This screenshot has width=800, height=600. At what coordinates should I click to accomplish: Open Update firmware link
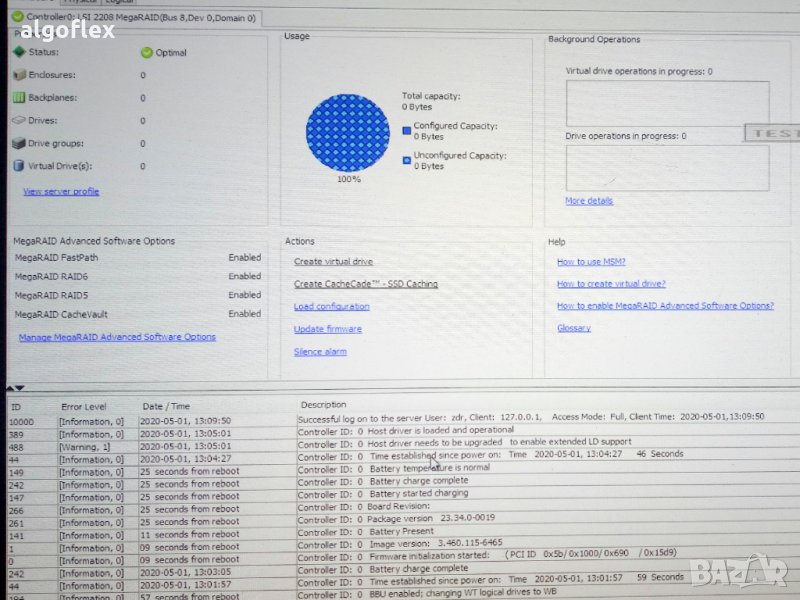tap(327, 329)
